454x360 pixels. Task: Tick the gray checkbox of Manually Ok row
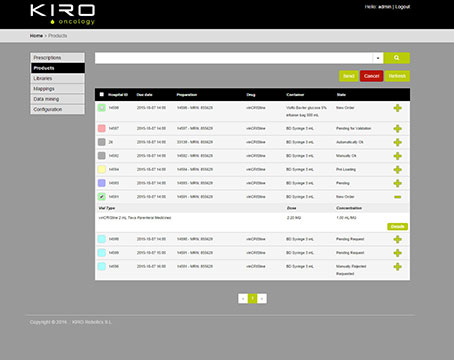click(x=102, y=156)
